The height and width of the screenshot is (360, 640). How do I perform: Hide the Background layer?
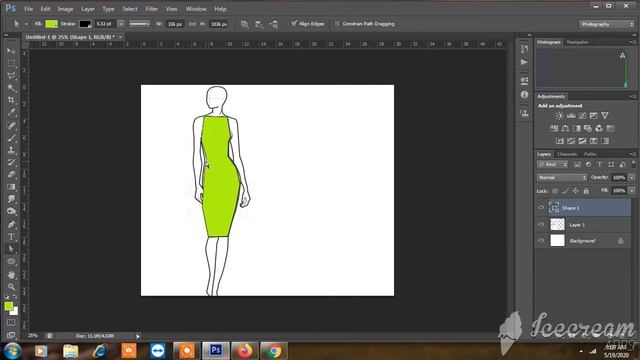(541, 240)
